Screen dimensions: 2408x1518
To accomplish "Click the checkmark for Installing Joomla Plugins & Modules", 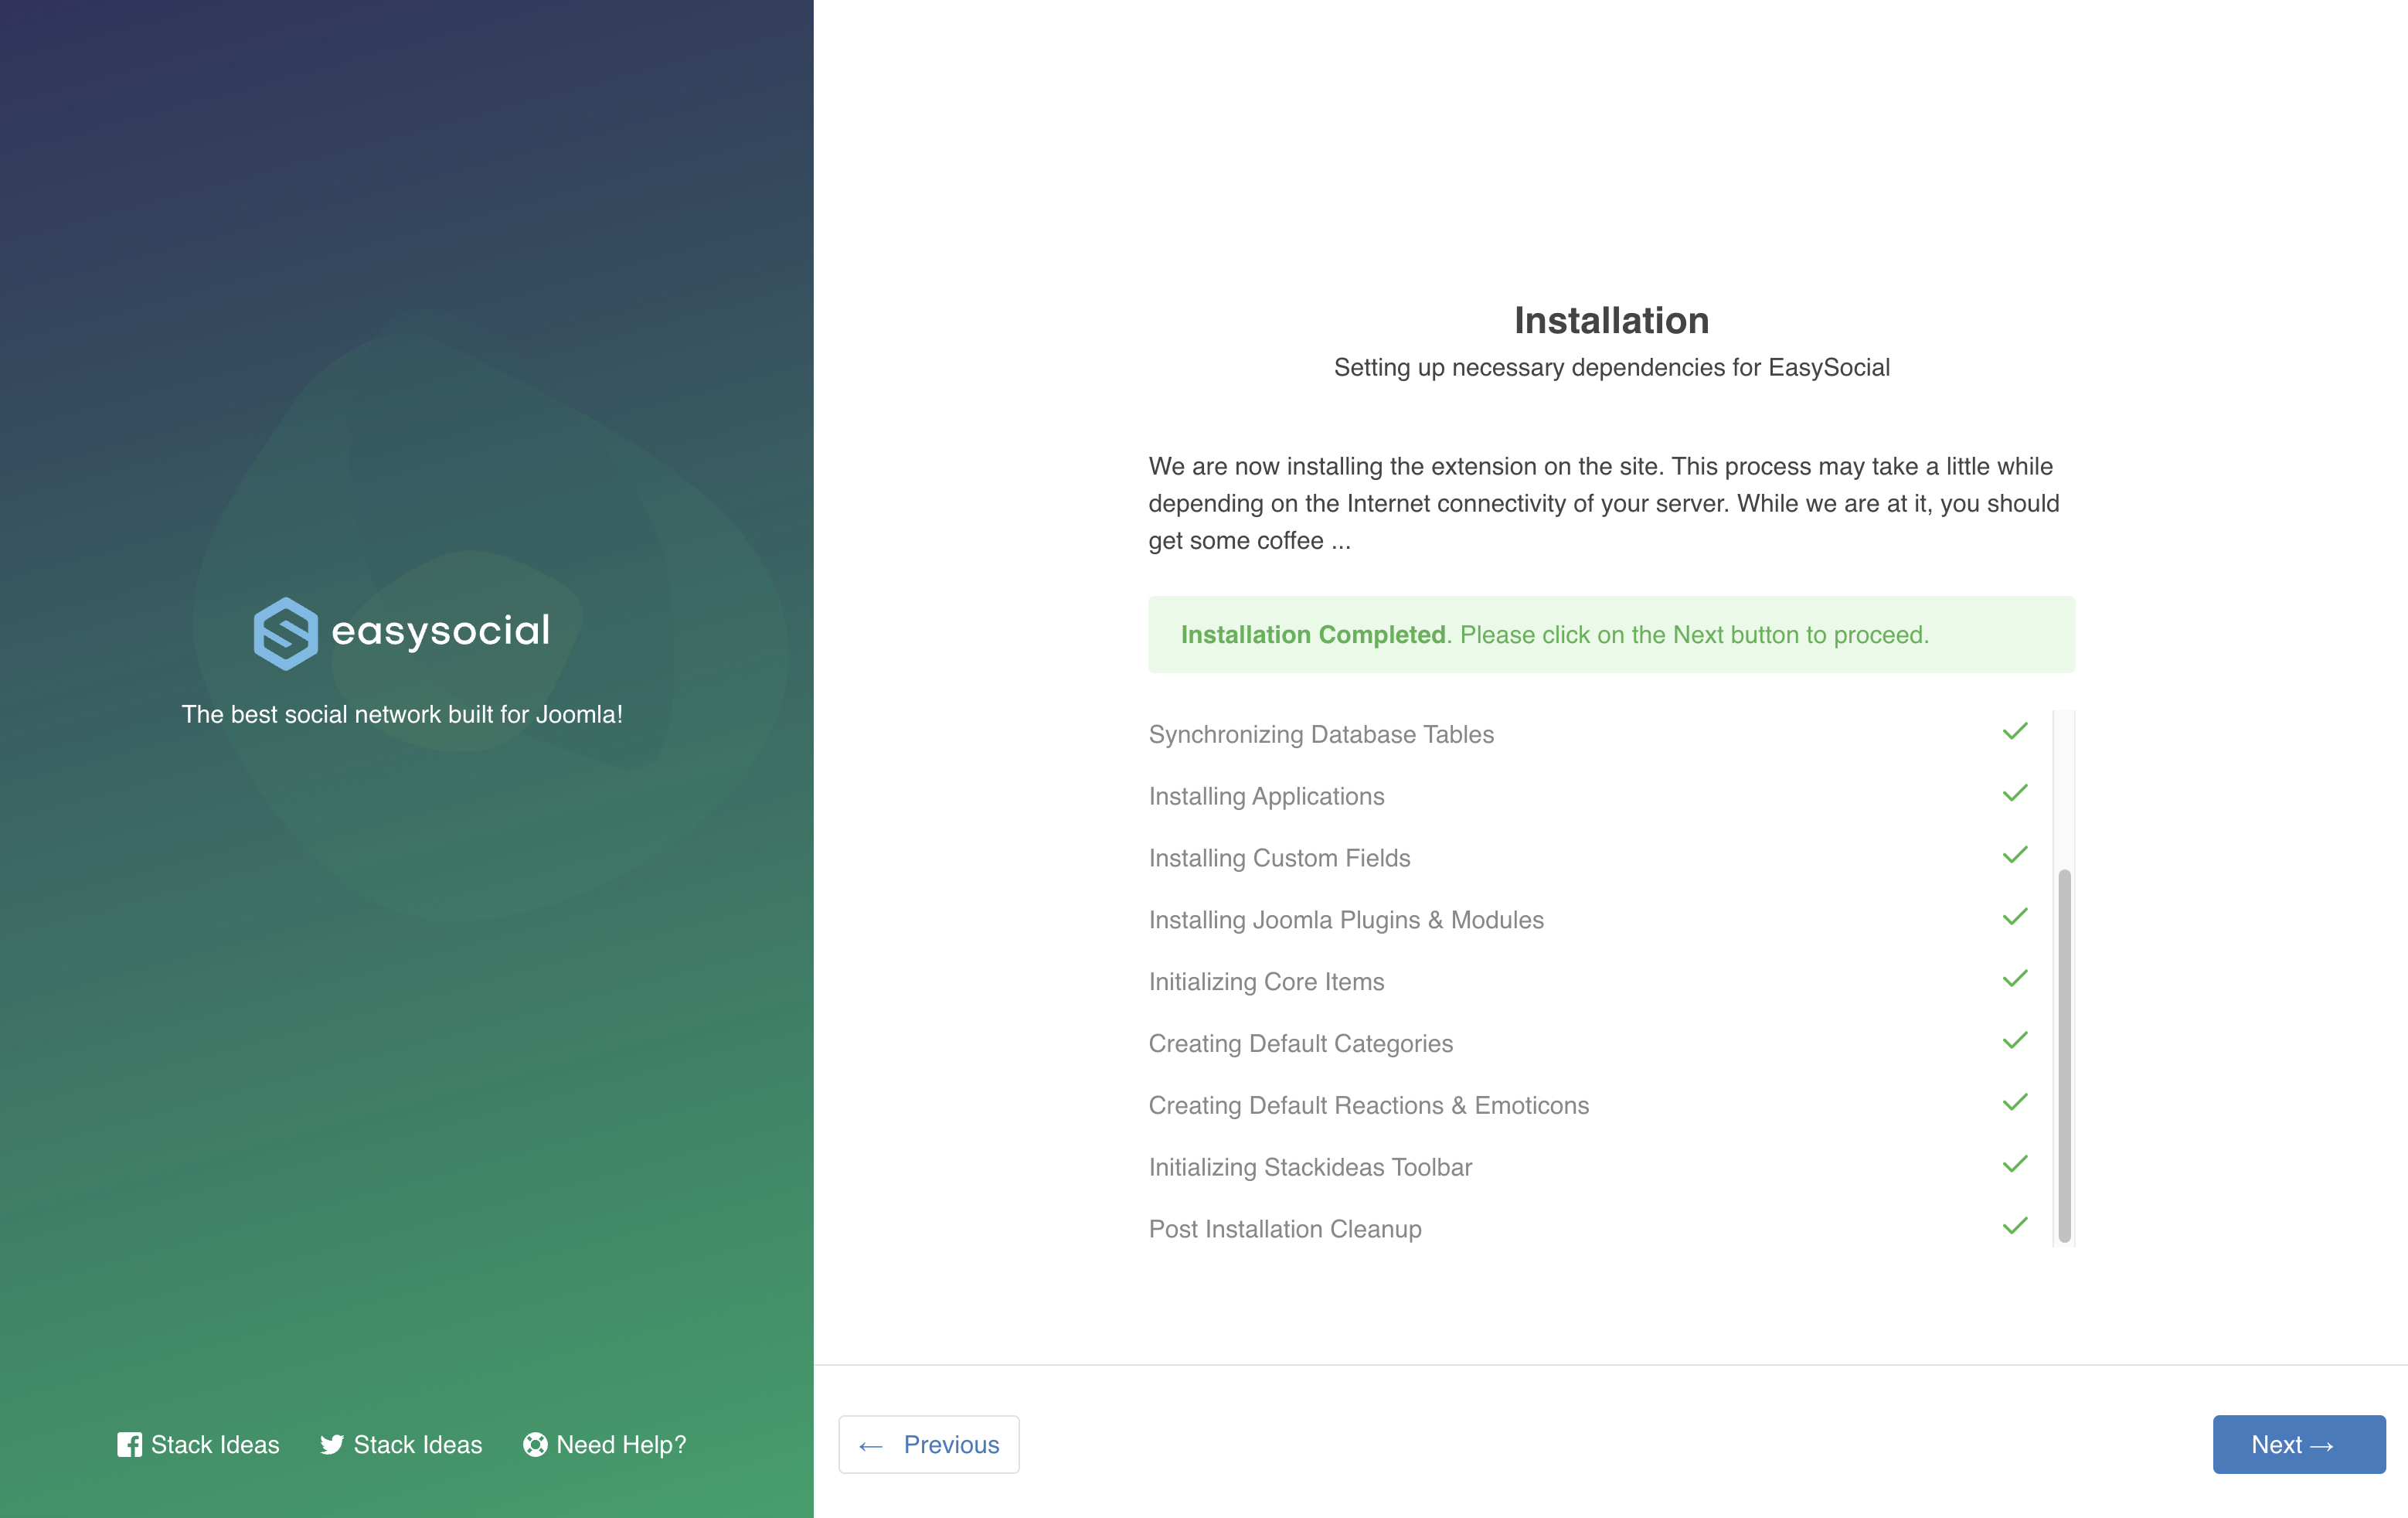I will [x=2015, y=918].
